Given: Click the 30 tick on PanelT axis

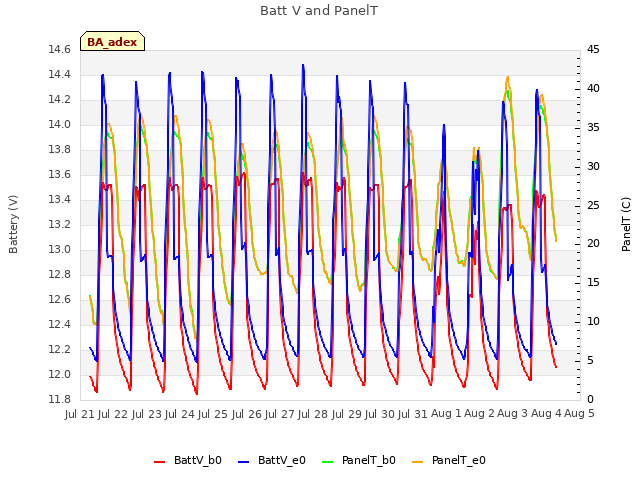Looking at the screenshot, I should [593, 167].
